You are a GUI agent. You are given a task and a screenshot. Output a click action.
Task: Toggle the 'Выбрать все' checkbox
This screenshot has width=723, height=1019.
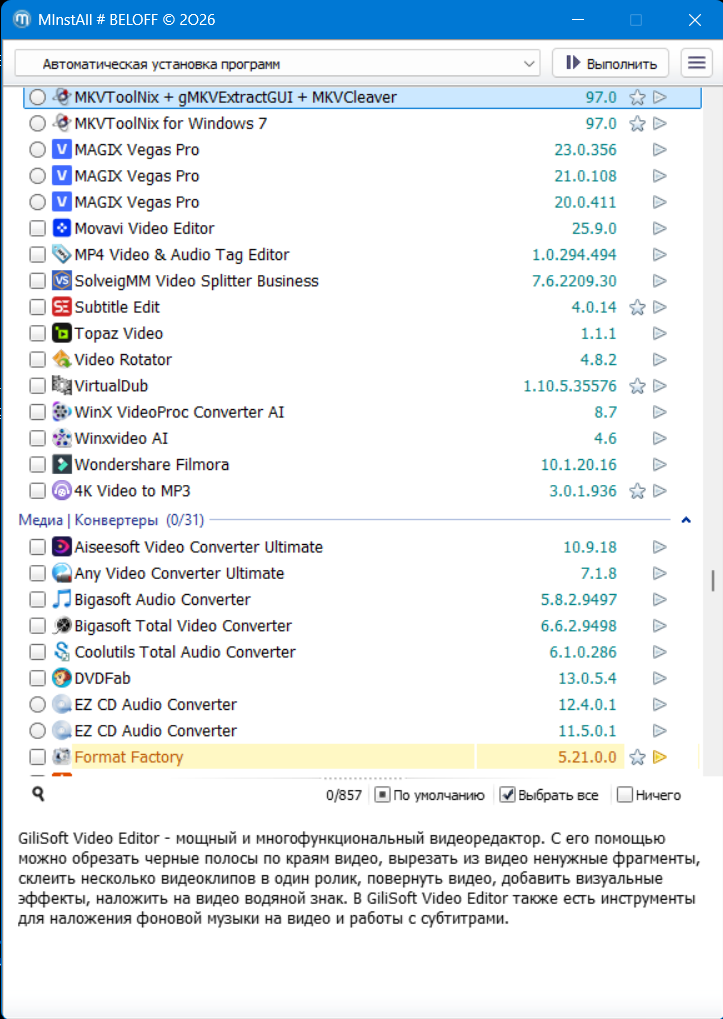507,795
